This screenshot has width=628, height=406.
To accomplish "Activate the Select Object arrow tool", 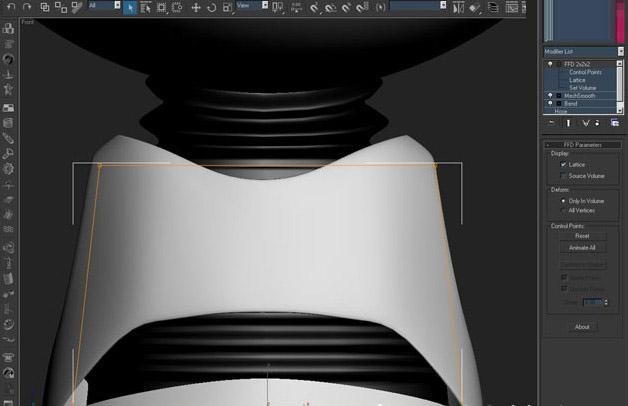I will 130,7.
